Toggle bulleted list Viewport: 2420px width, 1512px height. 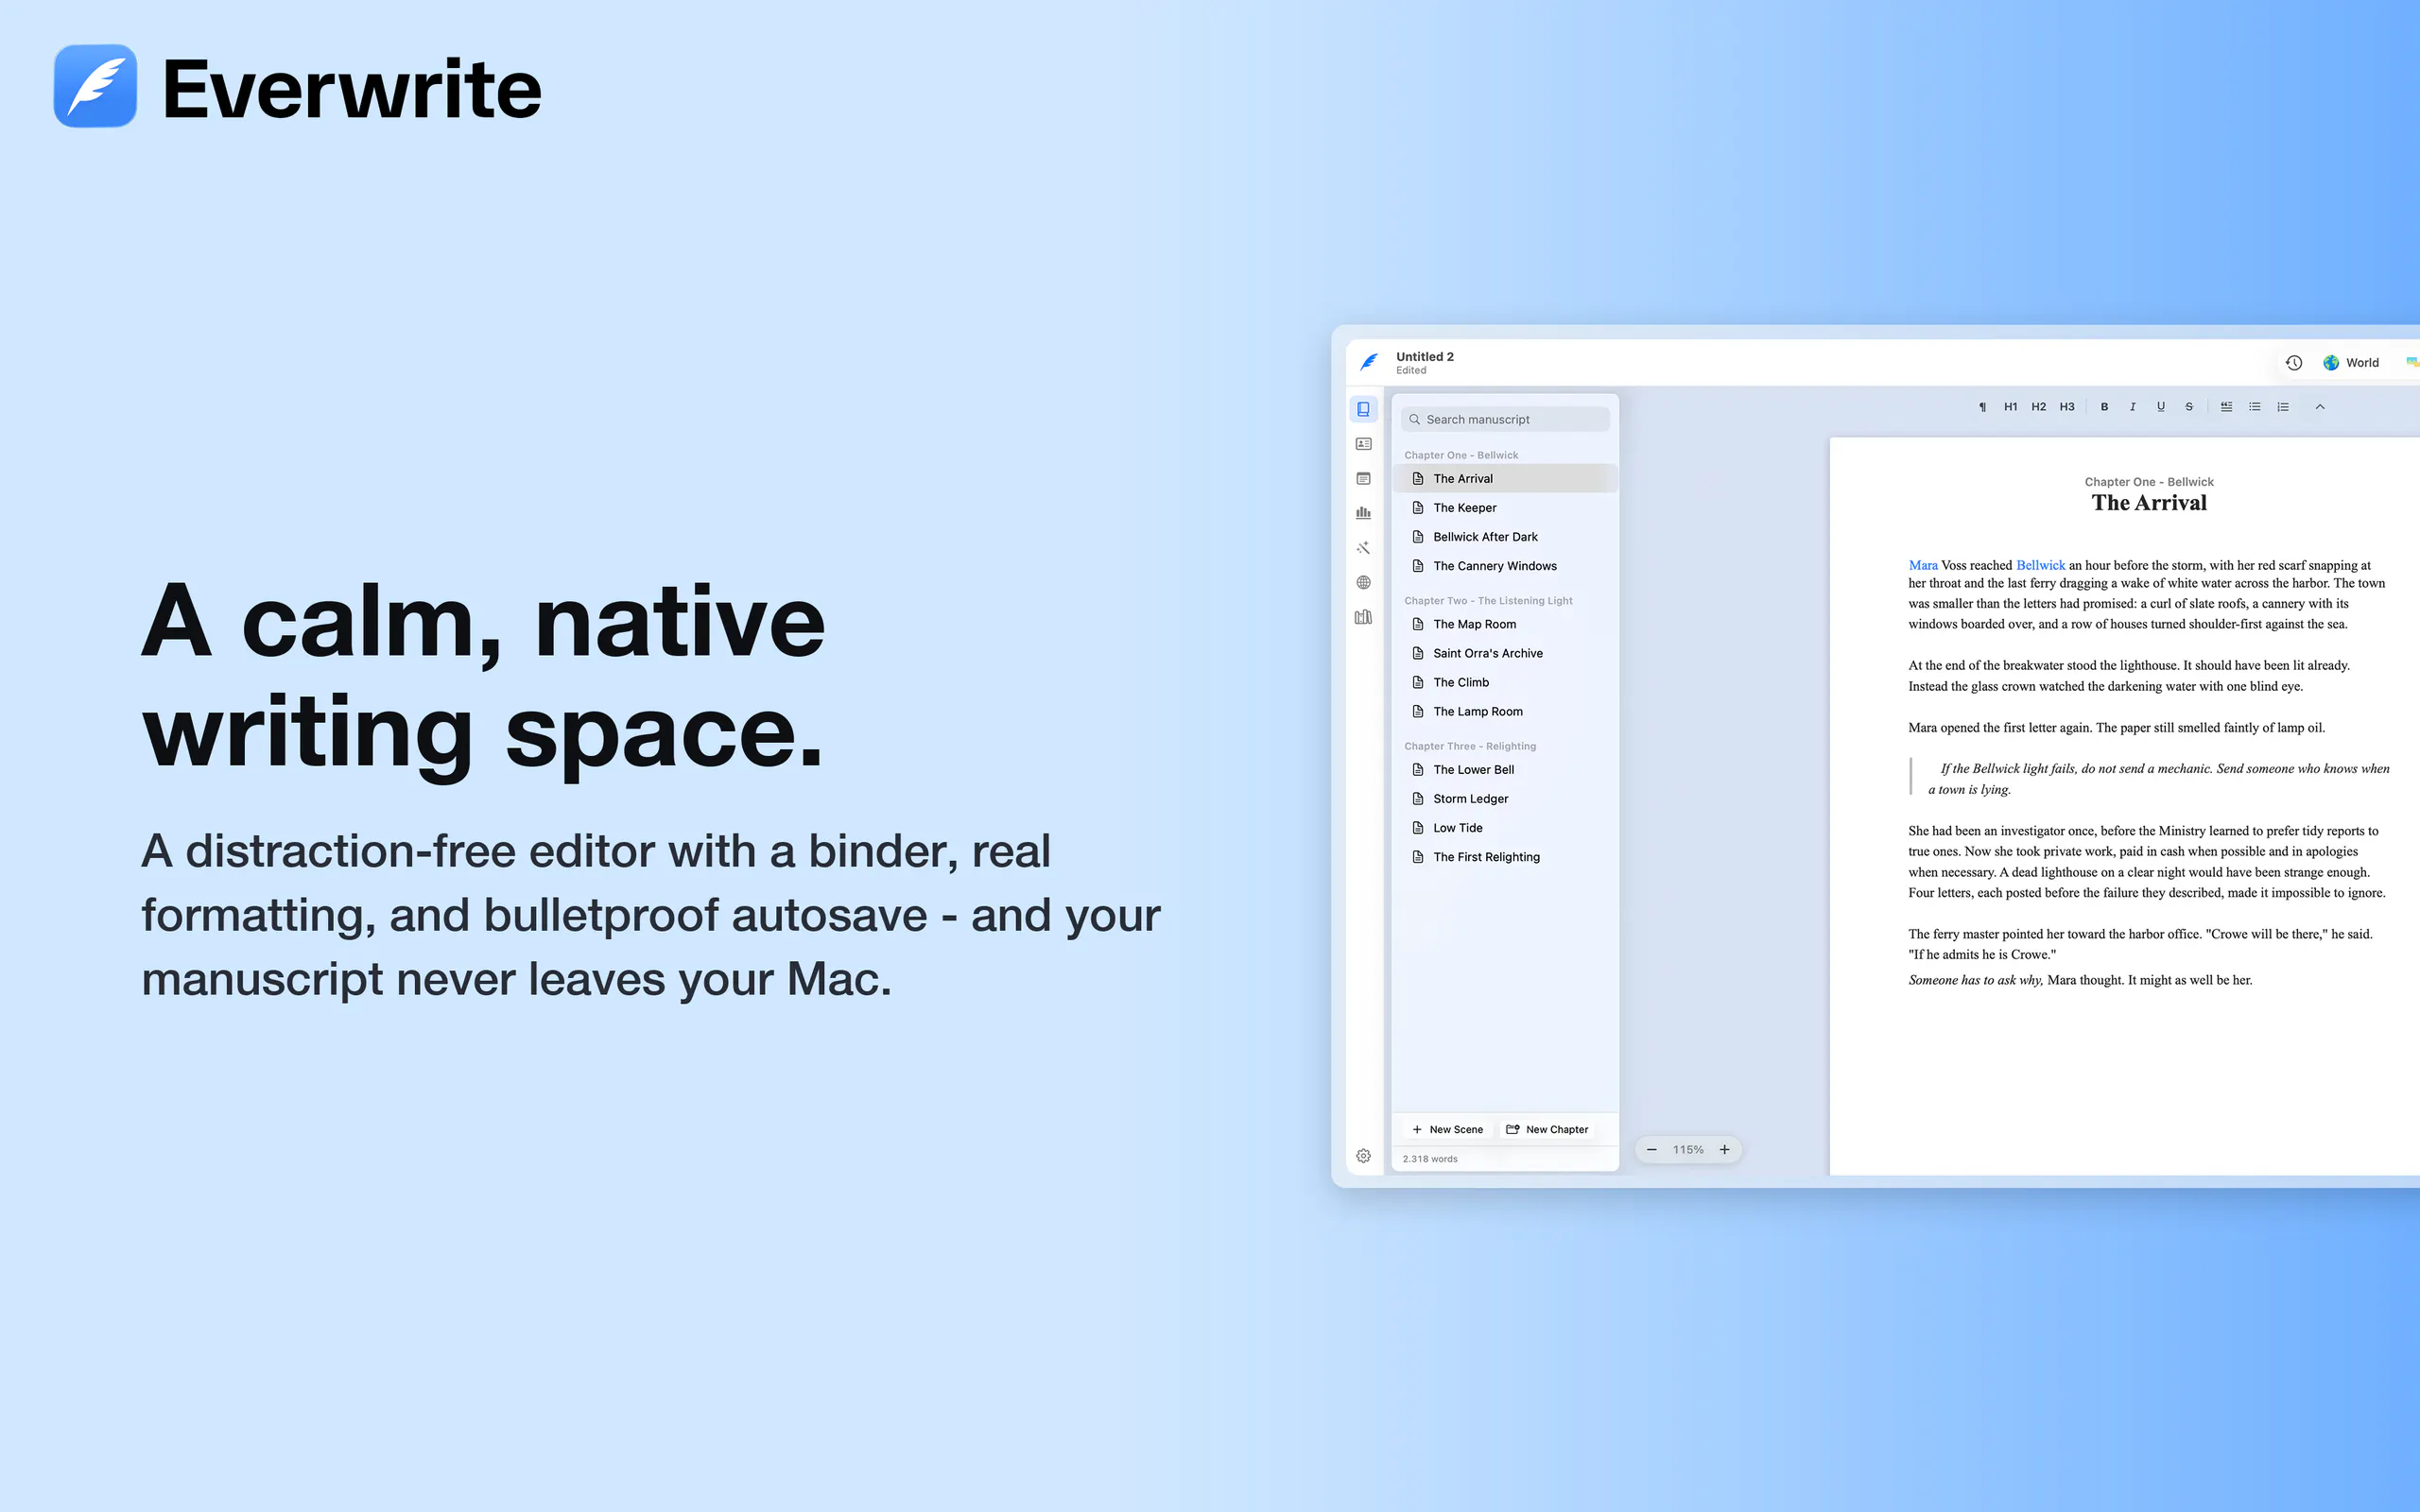point(2254,407)
